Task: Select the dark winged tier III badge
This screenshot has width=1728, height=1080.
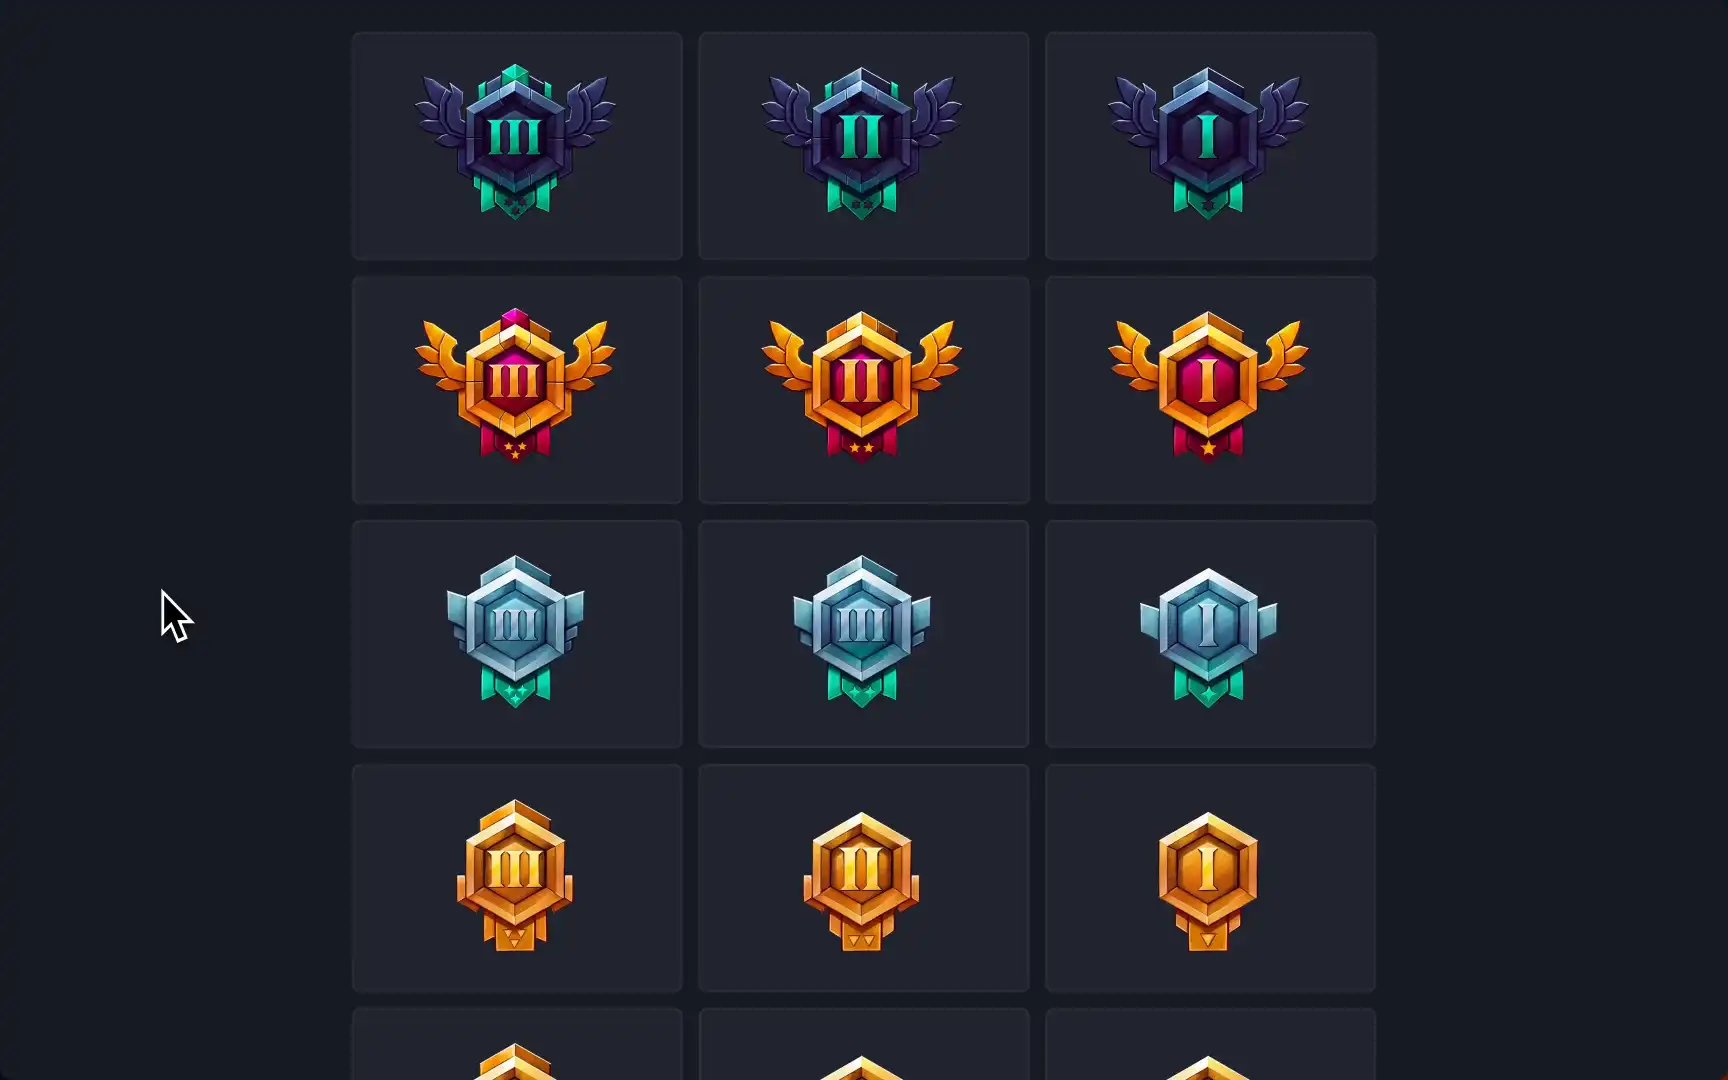Action: tap(515, 141)
